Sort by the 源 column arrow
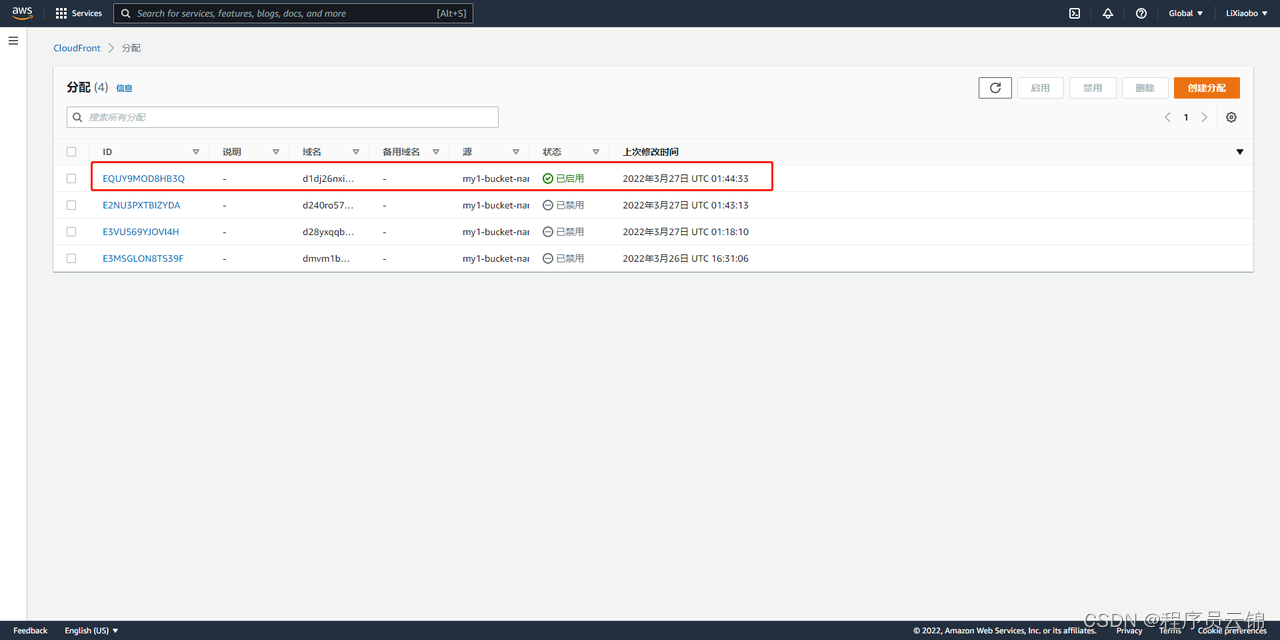 (x=516, y=152)
